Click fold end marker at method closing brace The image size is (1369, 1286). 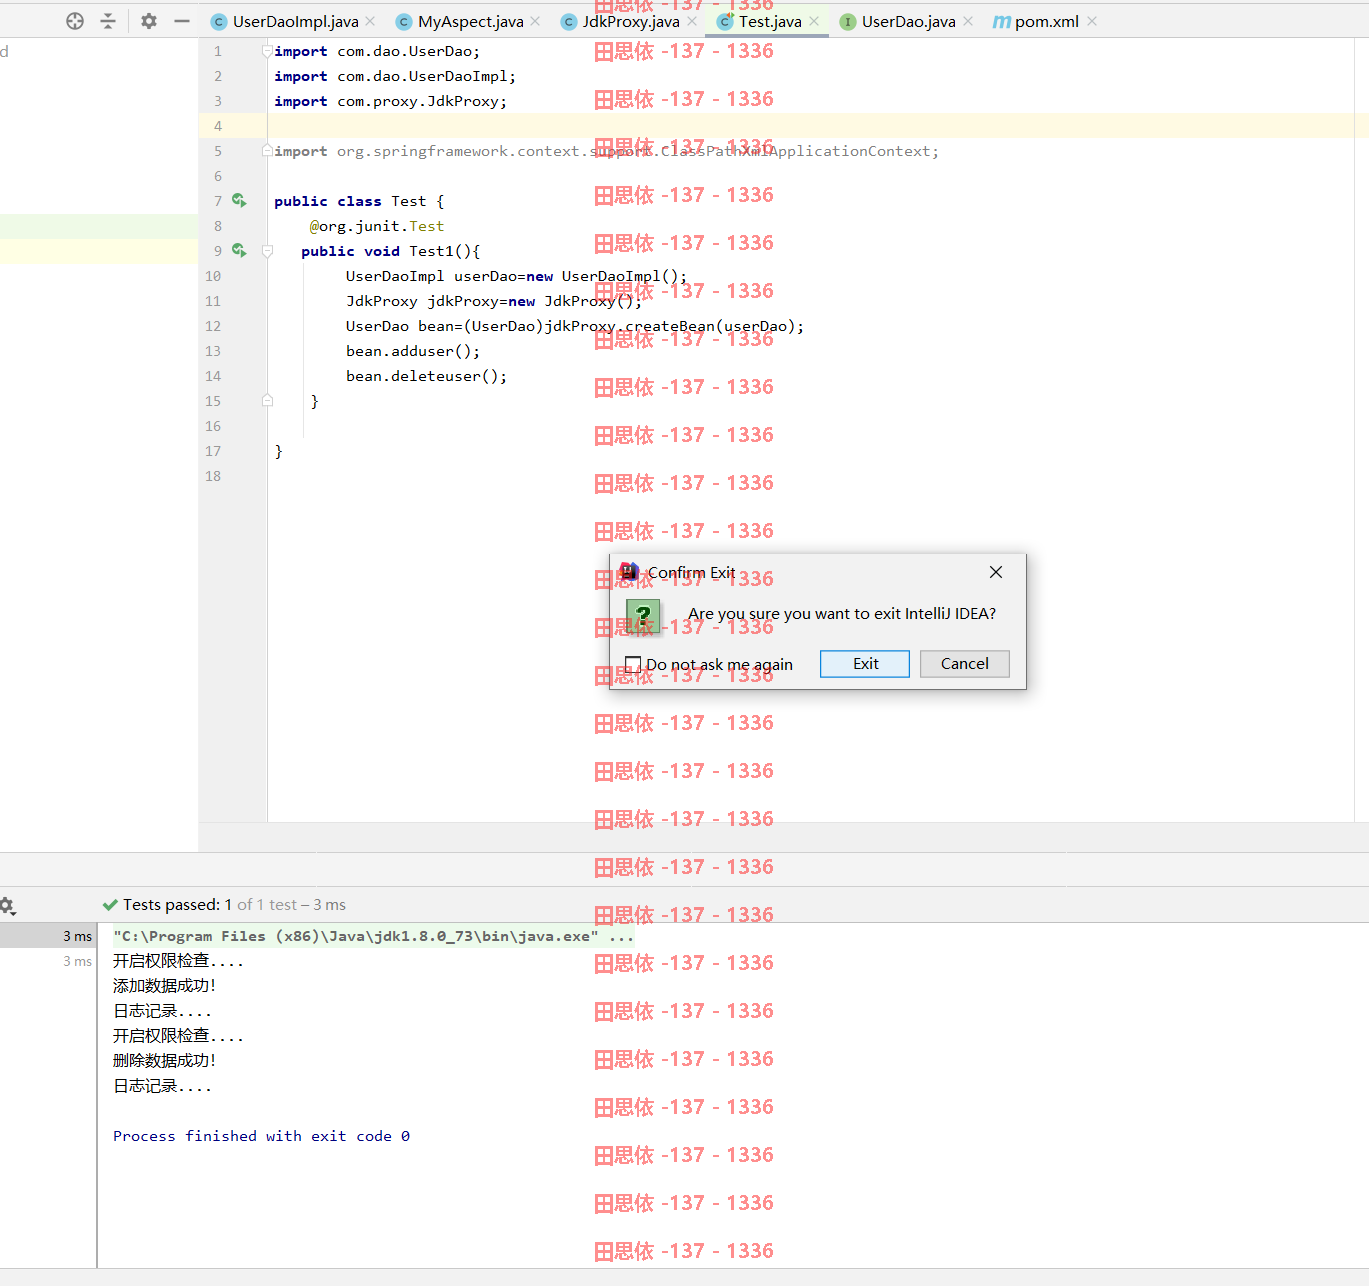pyautogui.click(x=267, y=400)
